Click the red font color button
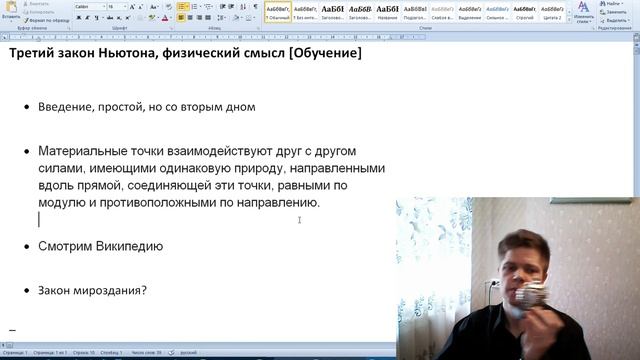The width and height of the screenshot is (640, 360). [164, 18]
